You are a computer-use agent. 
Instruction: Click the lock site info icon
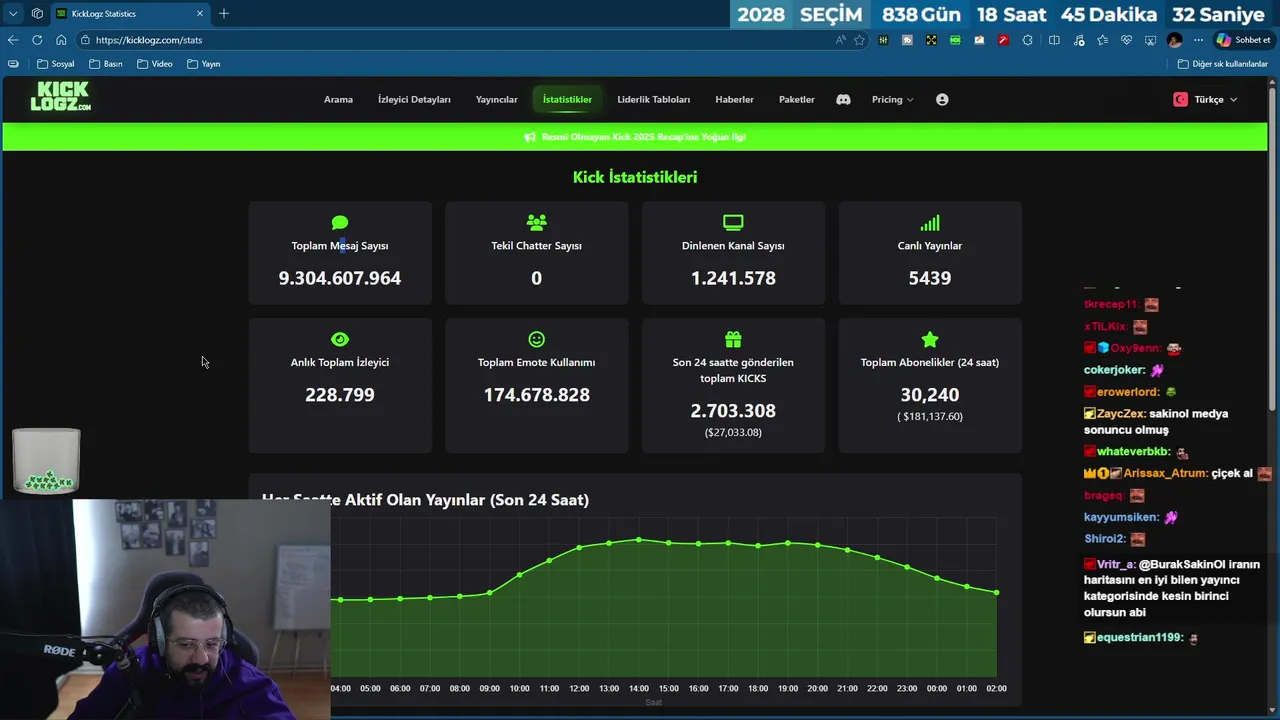(x=85, y=40)
